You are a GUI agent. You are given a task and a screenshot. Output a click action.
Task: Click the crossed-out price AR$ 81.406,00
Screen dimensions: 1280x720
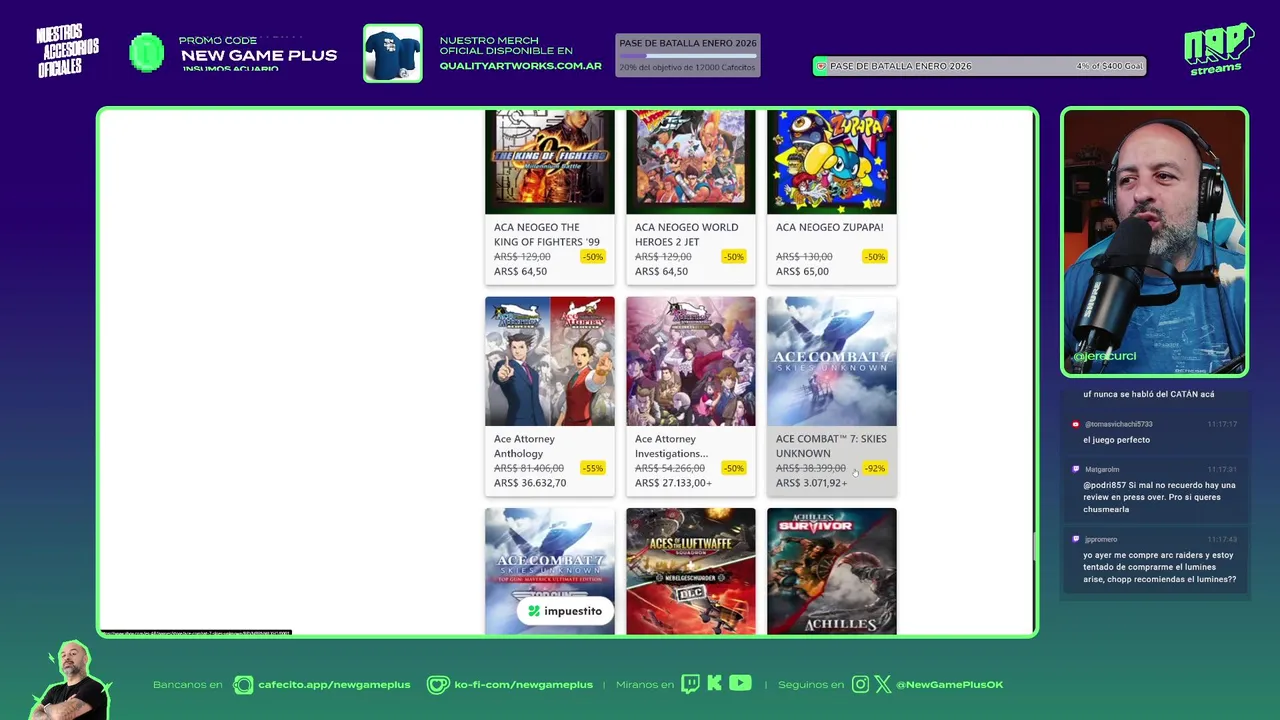[529, 468]
